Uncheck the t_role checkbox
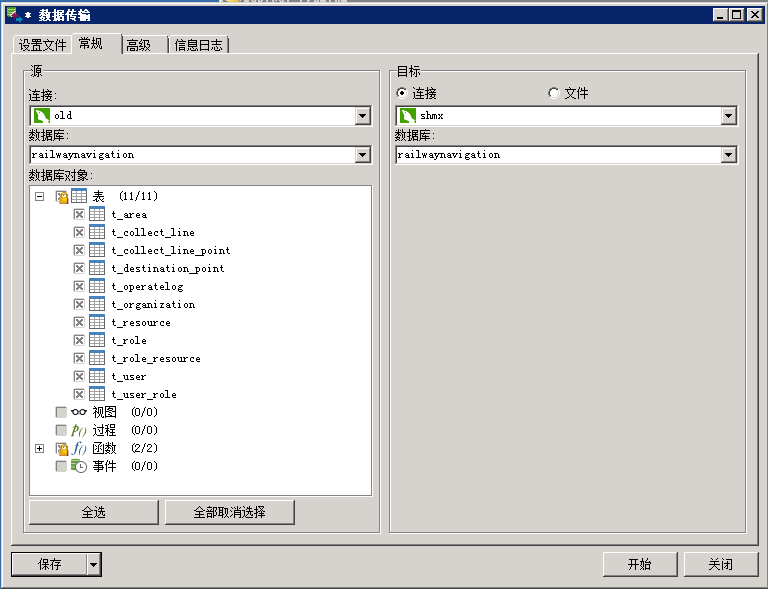Image resolution: width=768 pixels, height=589 pixels. pos(79,340)
